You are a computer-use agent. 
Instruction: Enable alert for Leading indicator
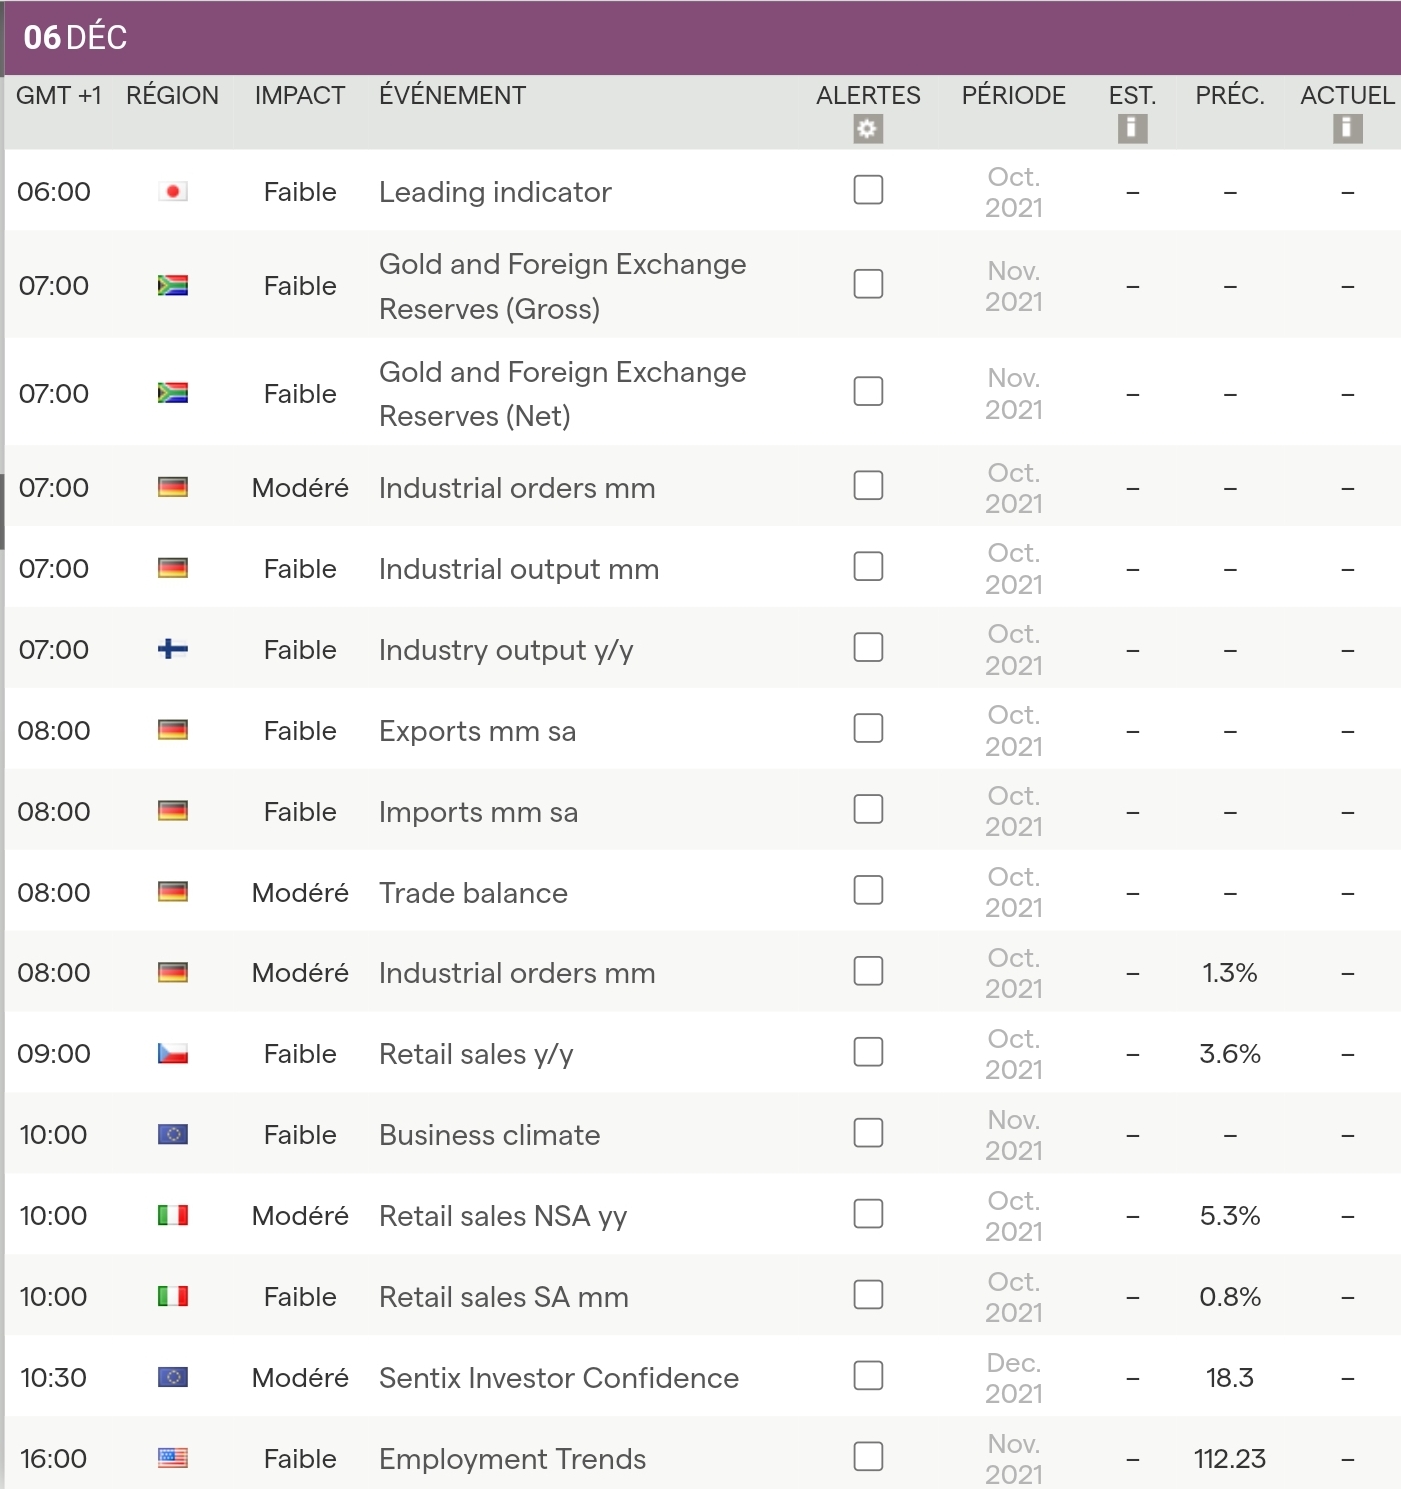(x=868, y=190)
